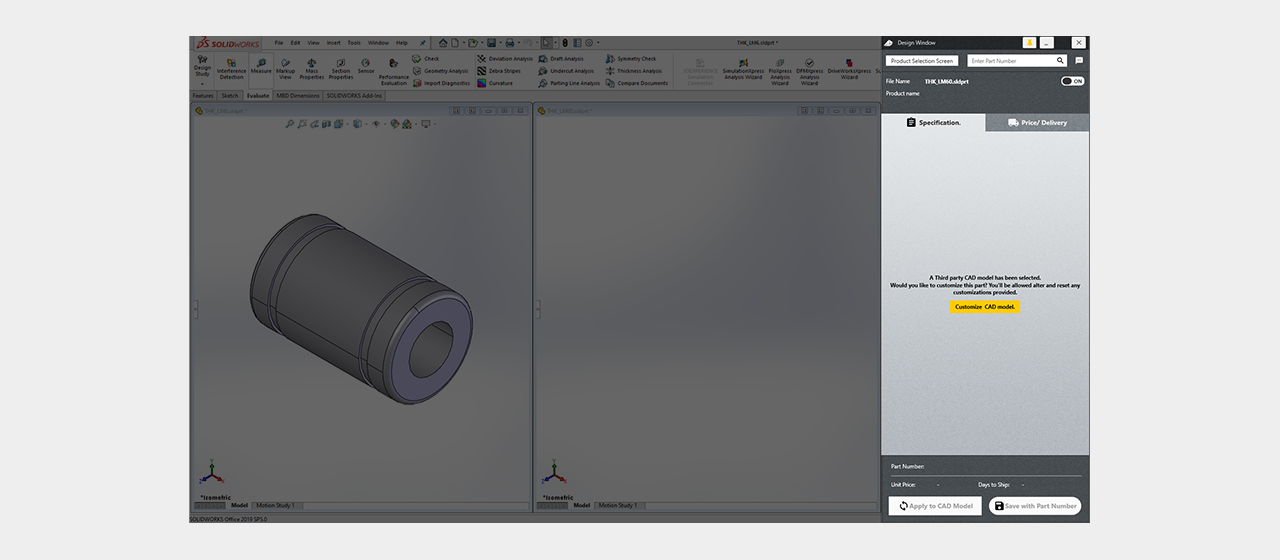This screenshot has width=1280, height=560.
Task: Click the Customize CAD model button
Action: click(985, 307)
